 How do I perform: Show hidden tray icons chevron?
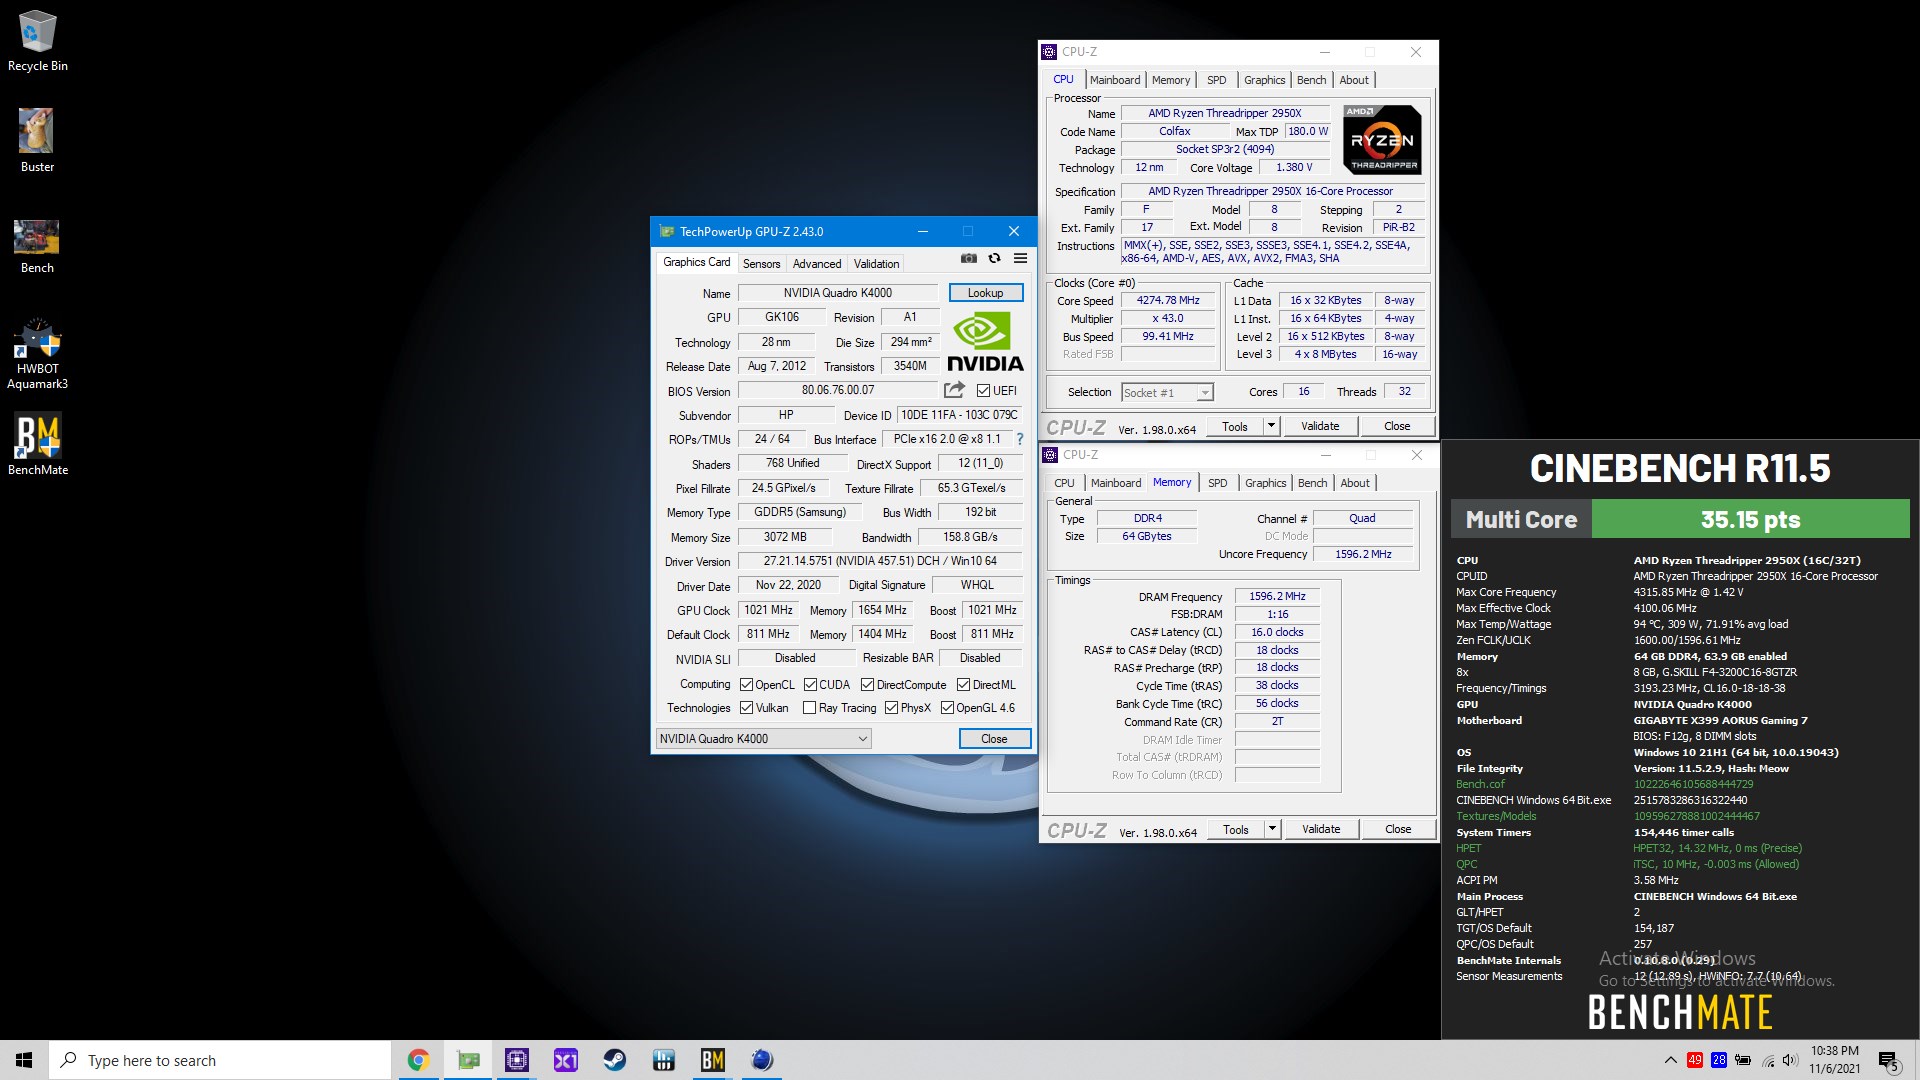(1670, 1060)
